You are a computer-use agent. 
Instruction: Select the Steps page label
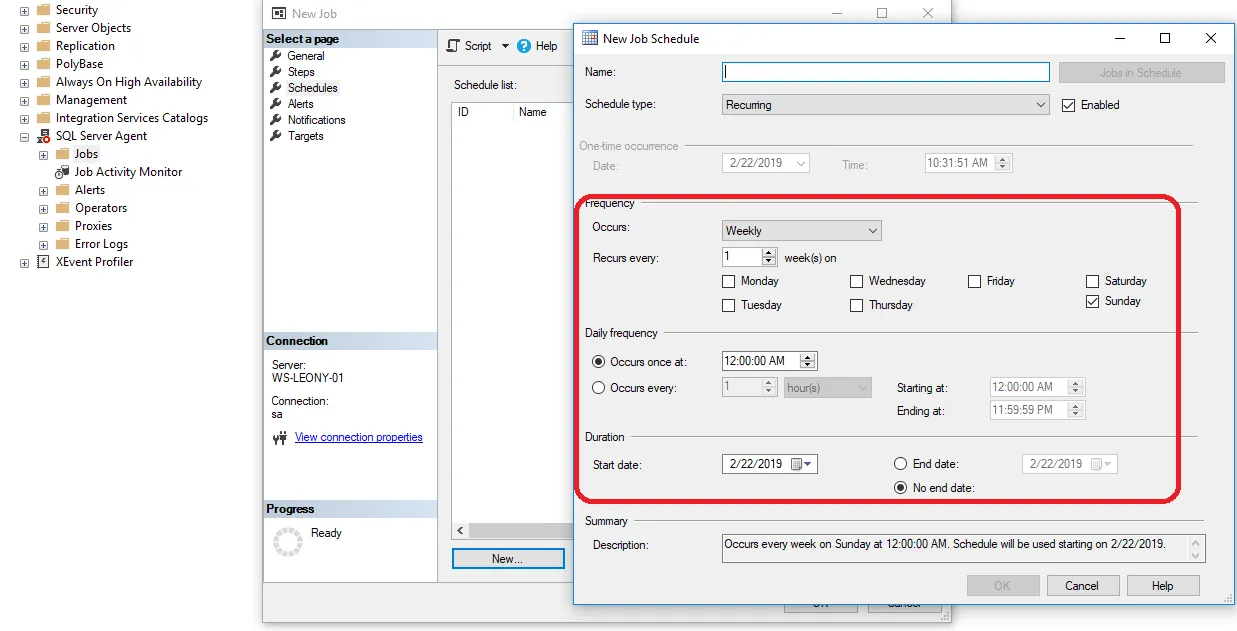click(x=301, y=72)
